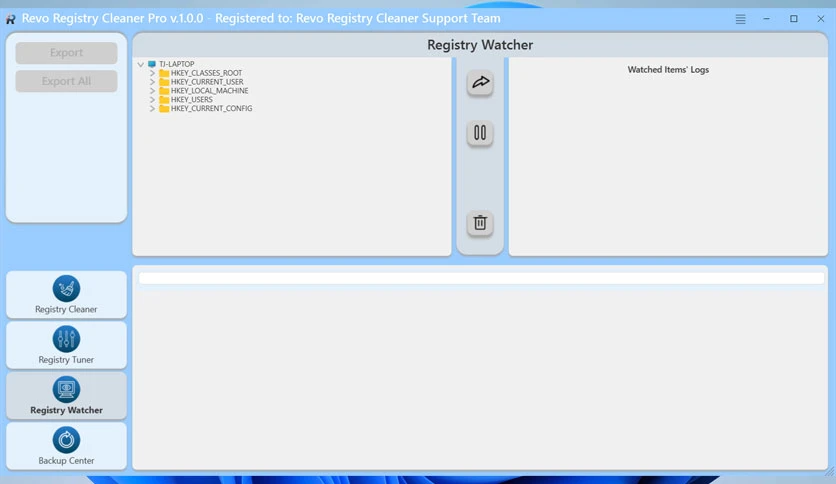836x484 pixels.
Task: Close the Revo Registry Cleaner window
Action: coord(821,19)
